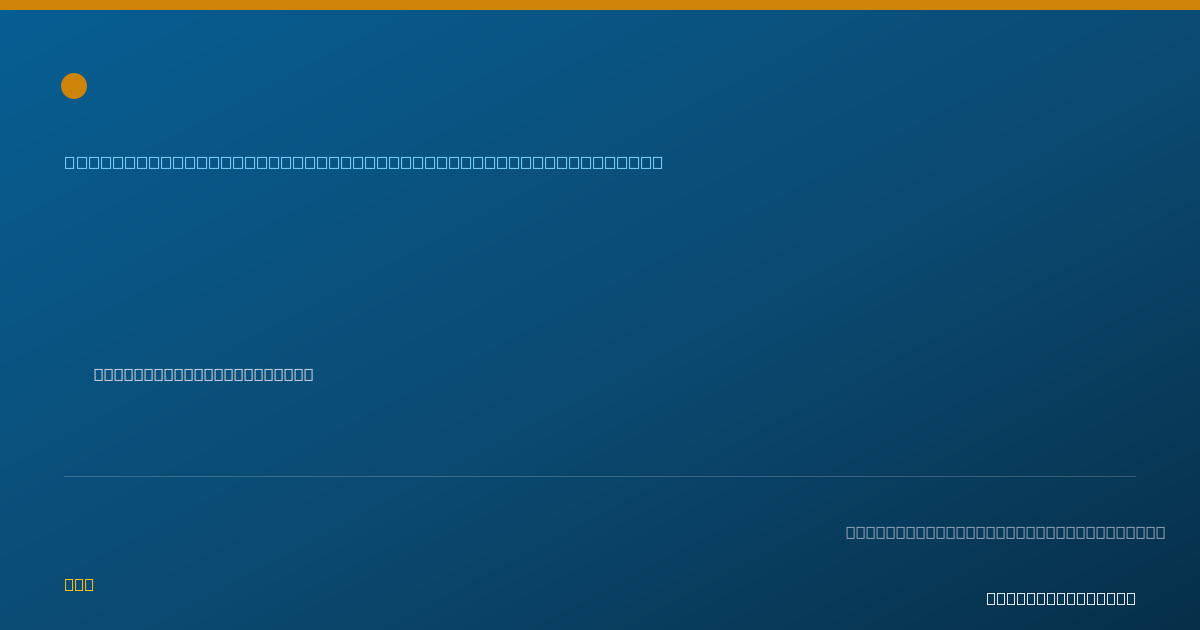Click the right end of the divider line

click(x=1135, y=476)
